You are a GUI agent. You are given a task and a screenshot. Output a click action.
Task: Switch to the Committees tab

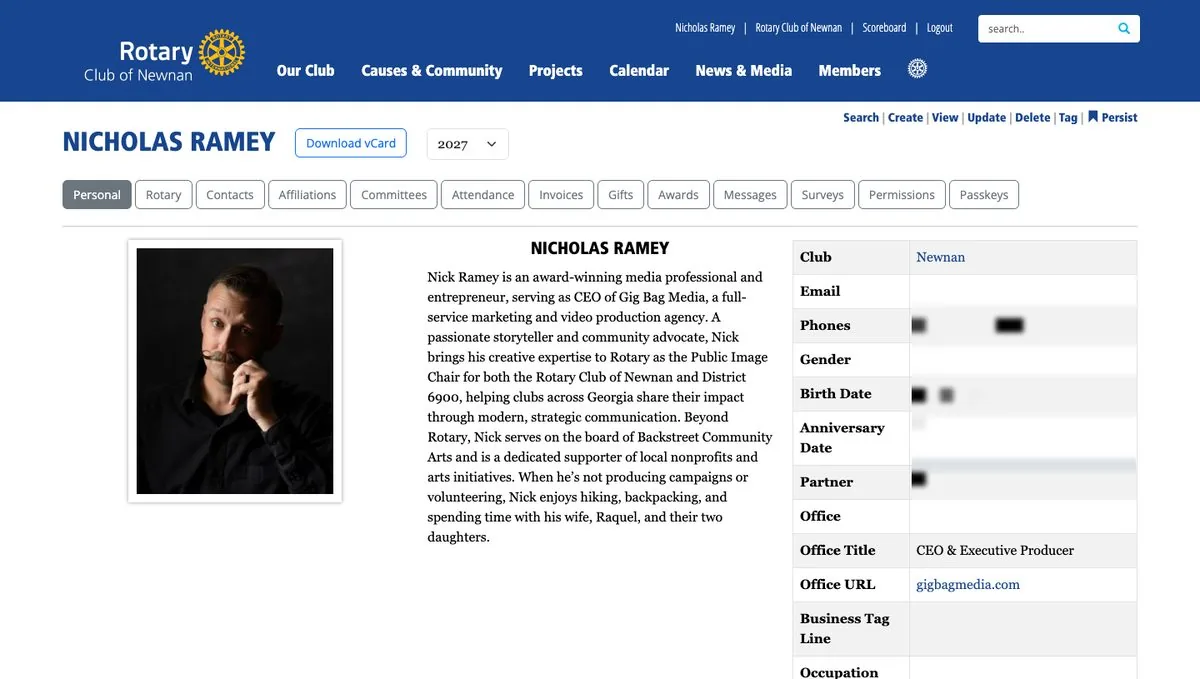(394, 194)
